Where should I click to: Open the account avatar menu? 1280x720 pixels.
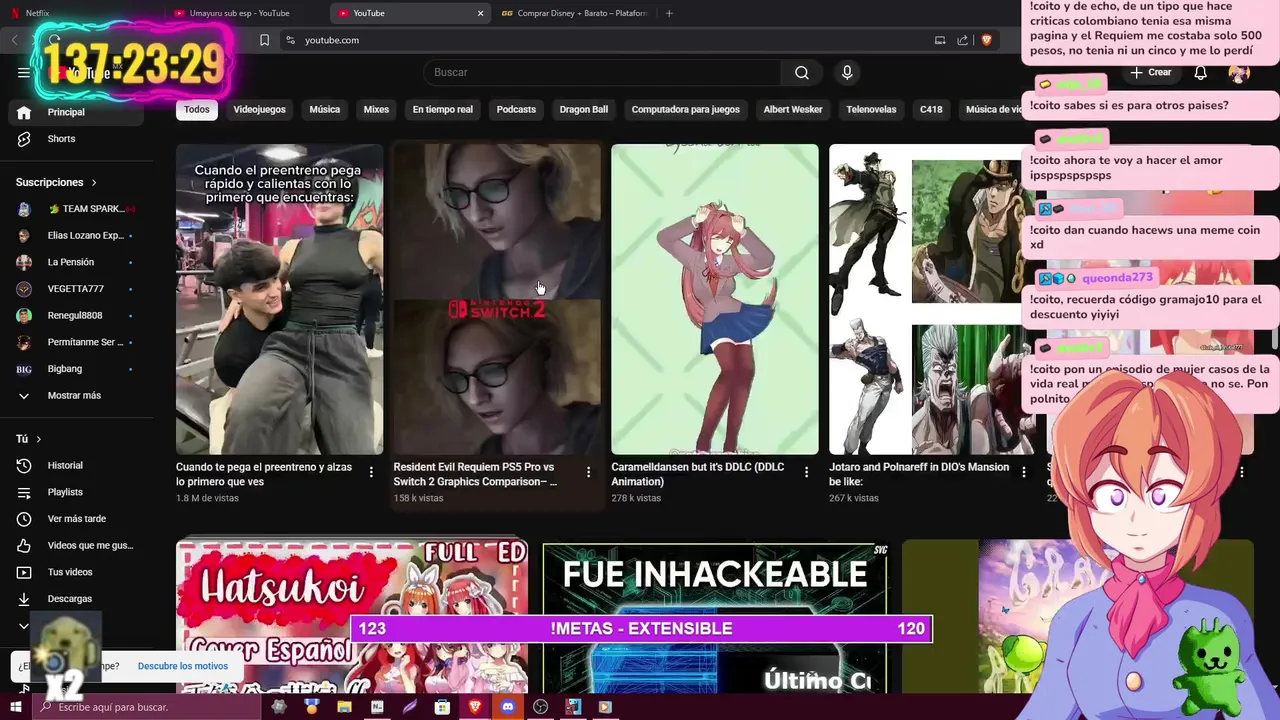1239,72
